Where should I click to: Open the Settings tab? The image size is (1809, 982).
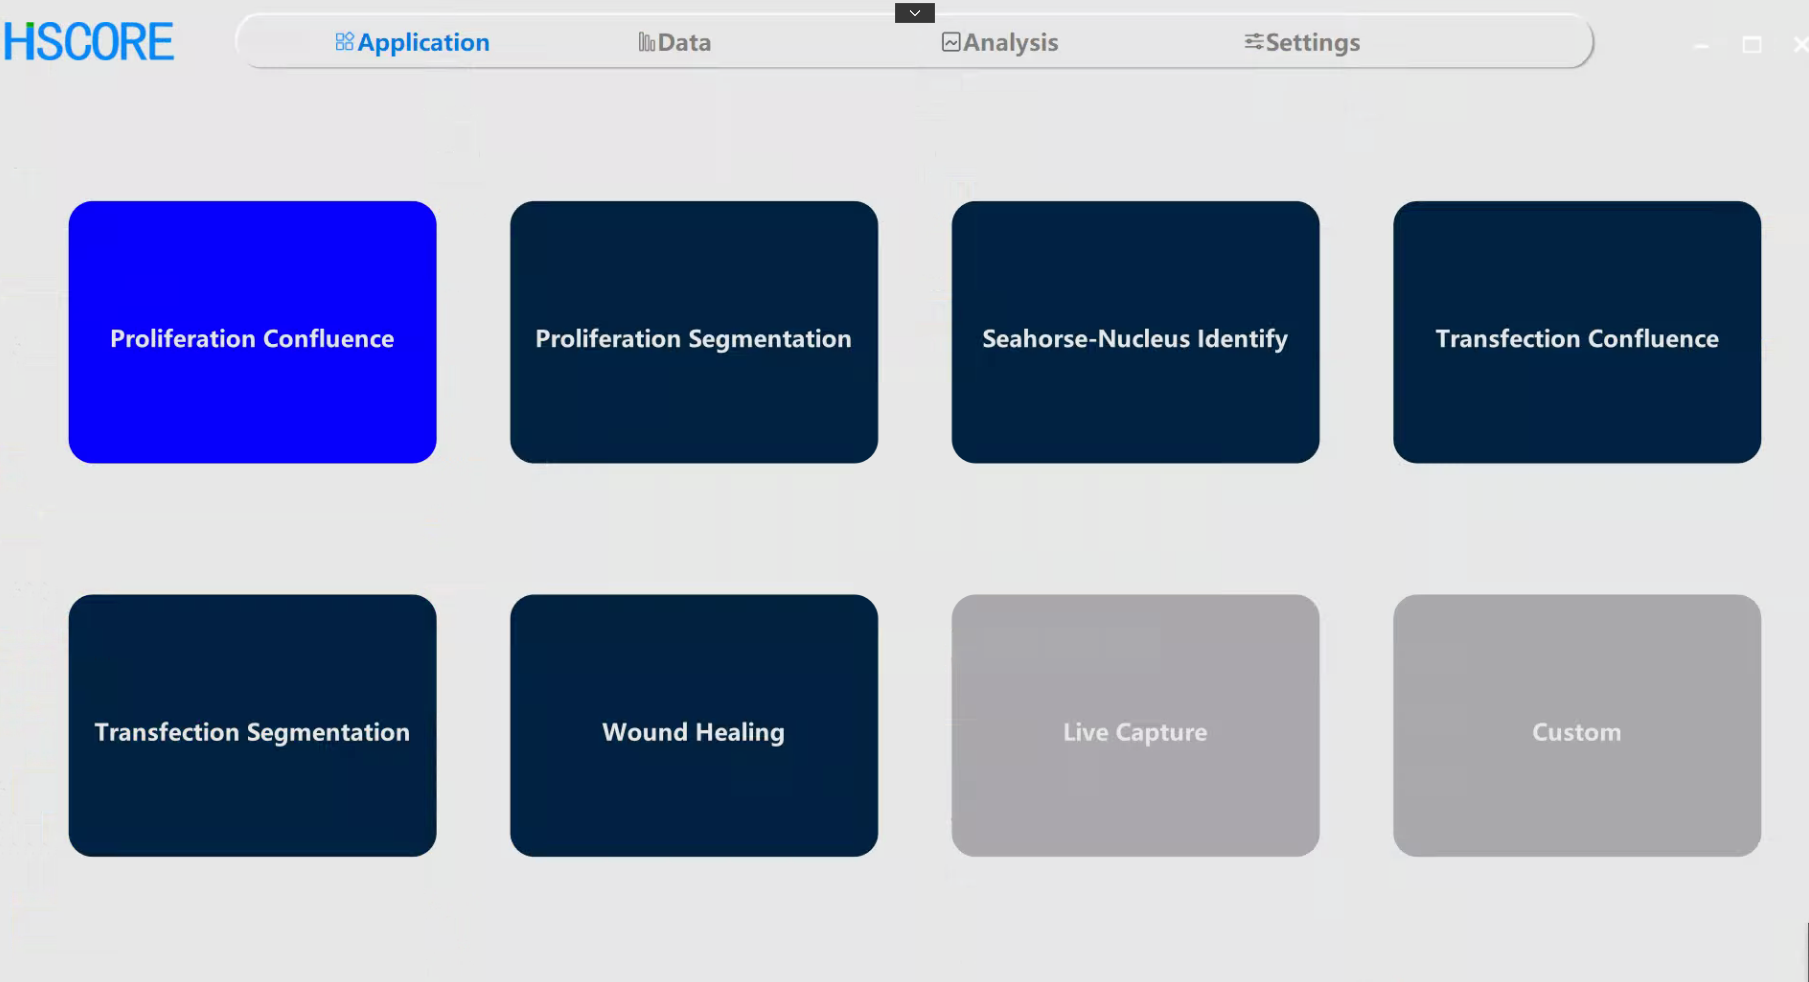[x=1312, y=43]
